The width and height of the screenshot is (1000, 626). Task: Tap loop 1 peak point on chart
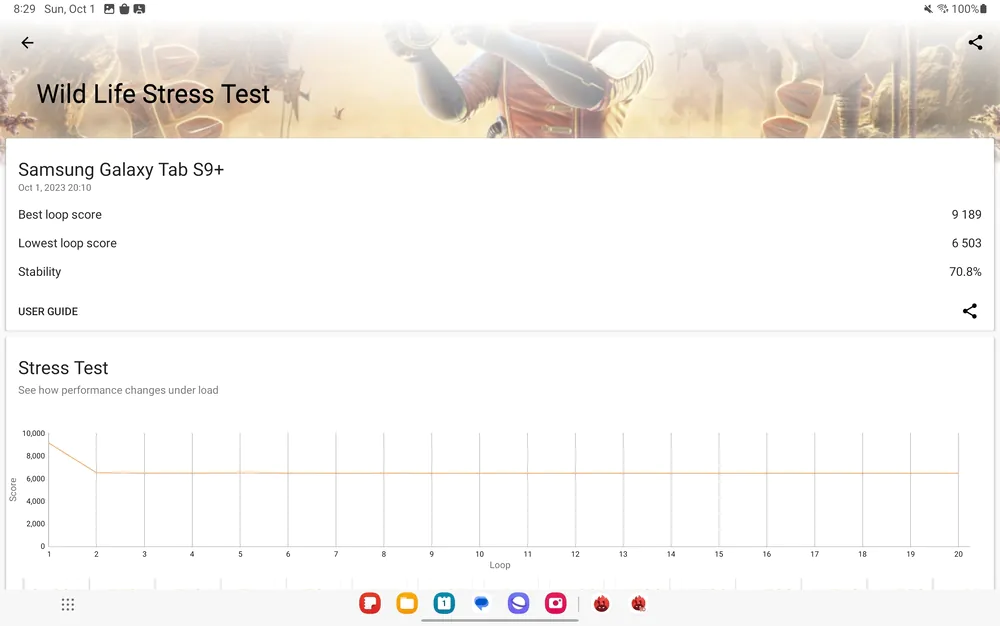coord(49,442)
